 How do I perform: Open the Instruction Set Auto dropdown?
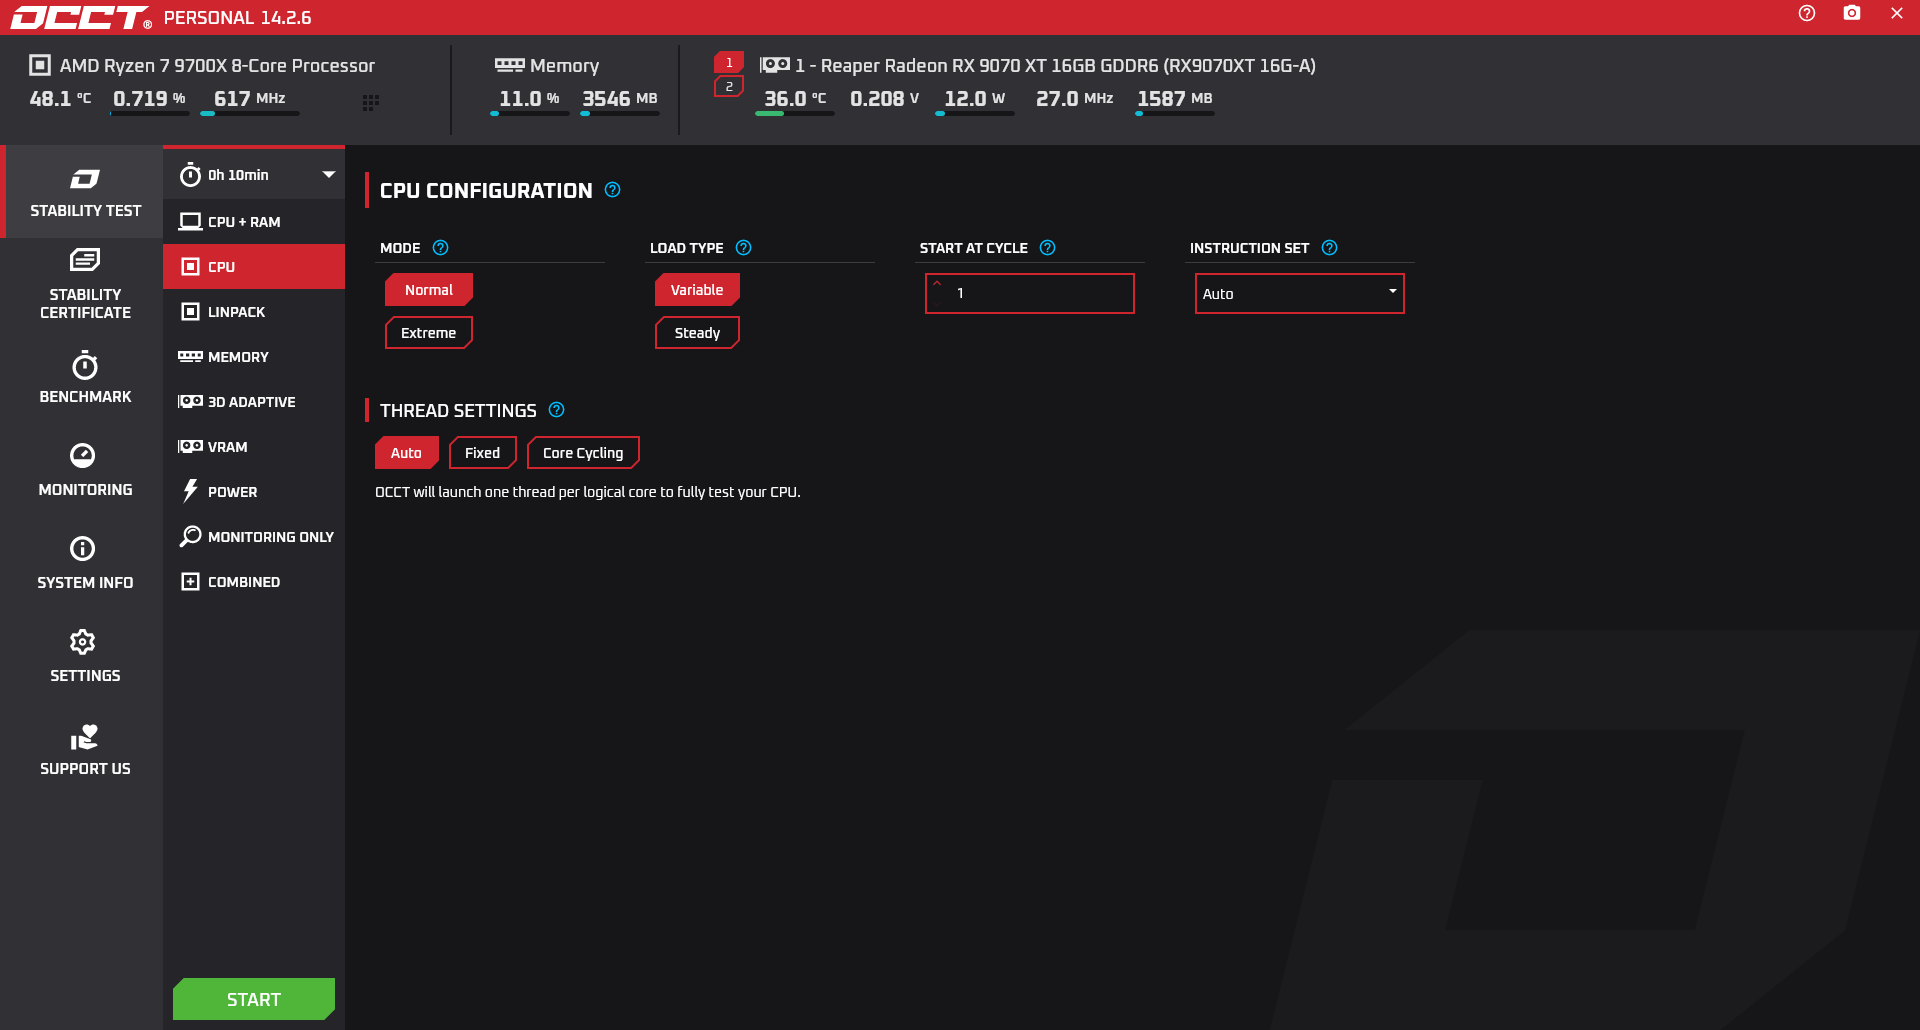(1300, 294)
